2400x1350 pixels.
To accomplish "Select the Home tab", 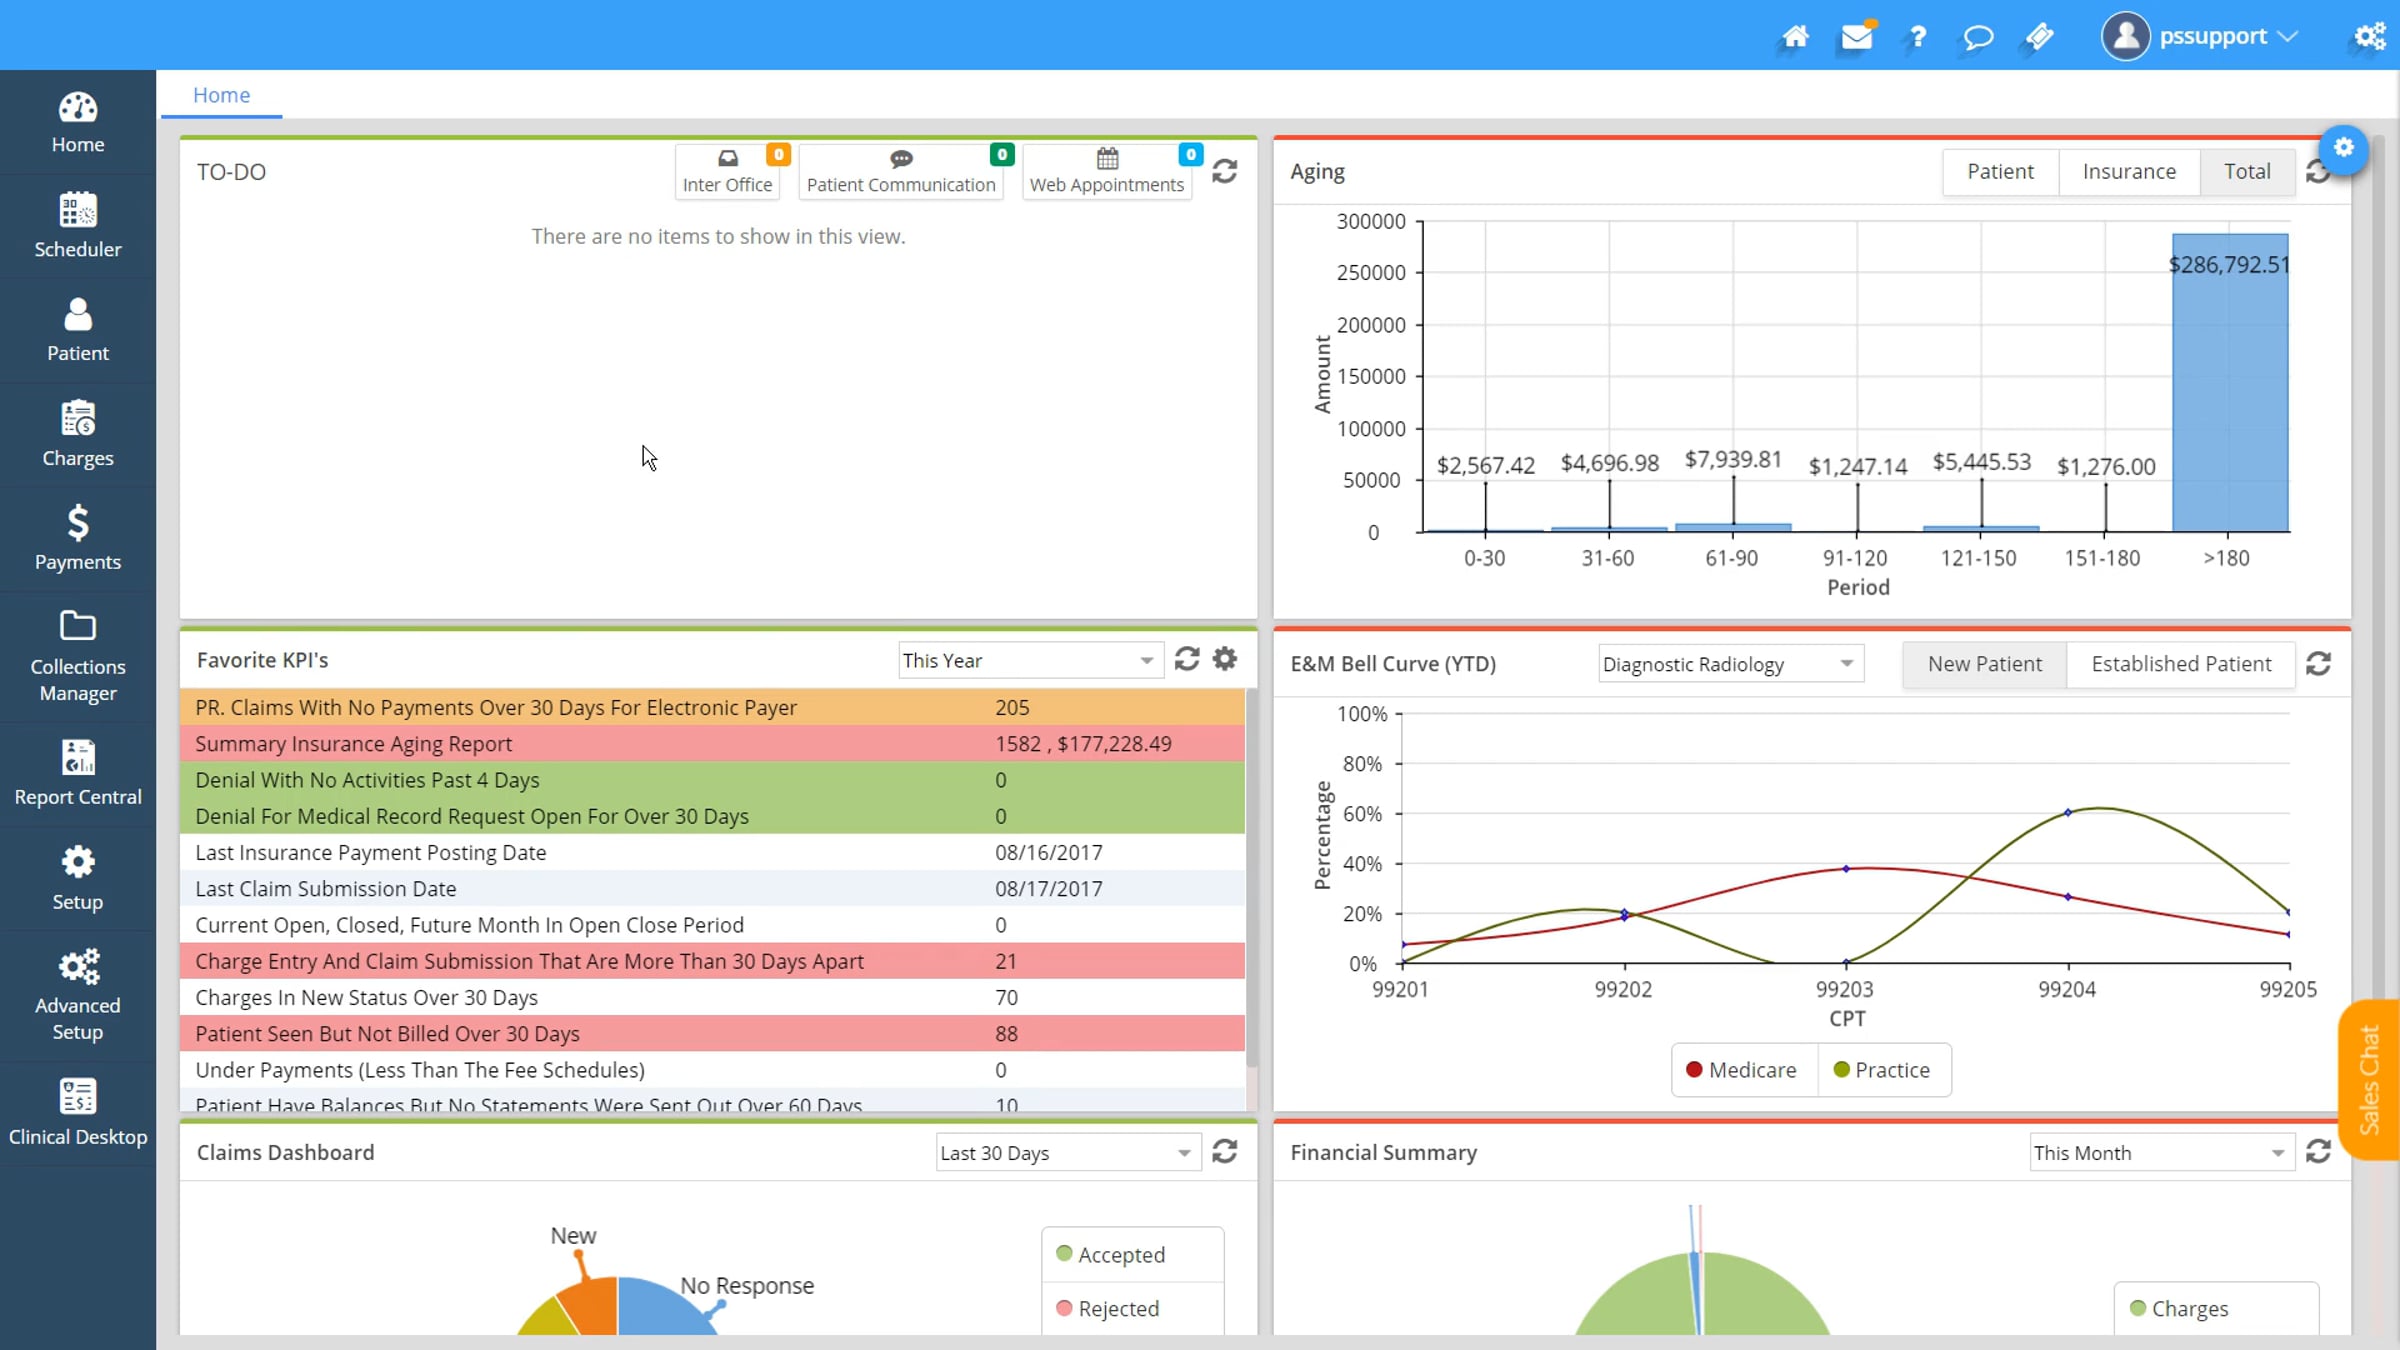I will (221, 95).
